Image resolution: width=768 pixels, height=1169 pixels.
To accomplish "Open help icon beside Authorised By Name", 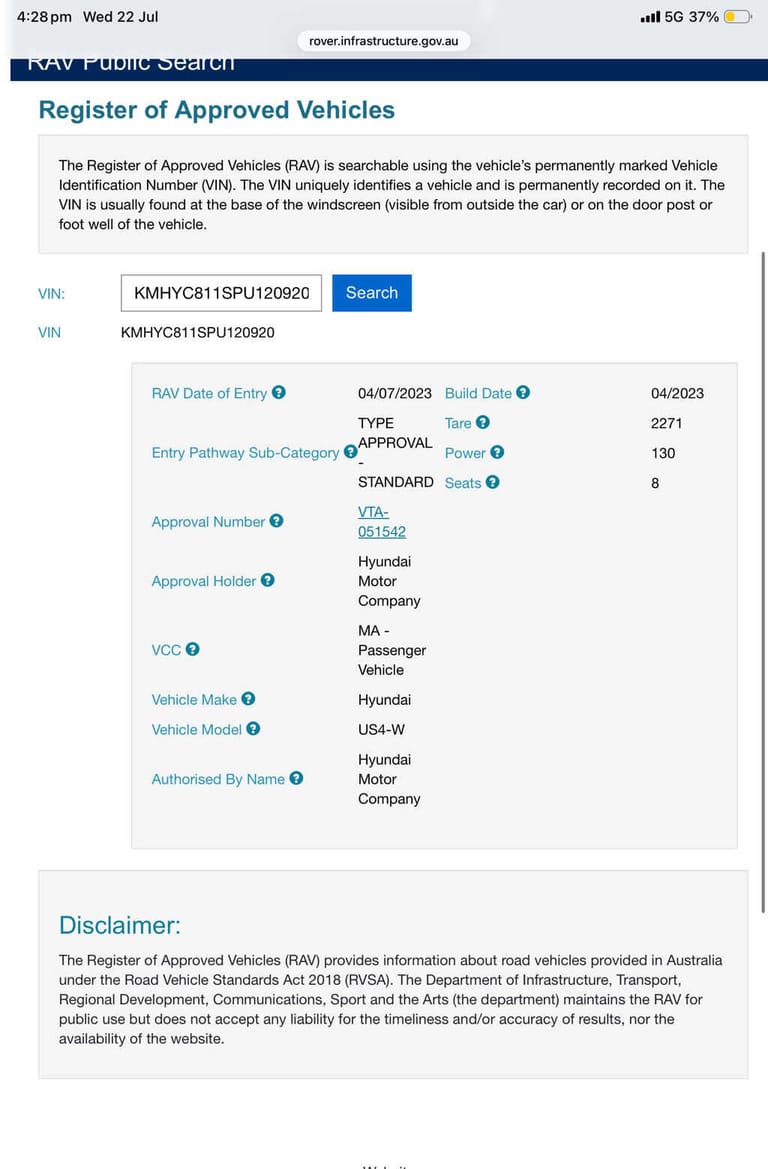I will 296,778.
